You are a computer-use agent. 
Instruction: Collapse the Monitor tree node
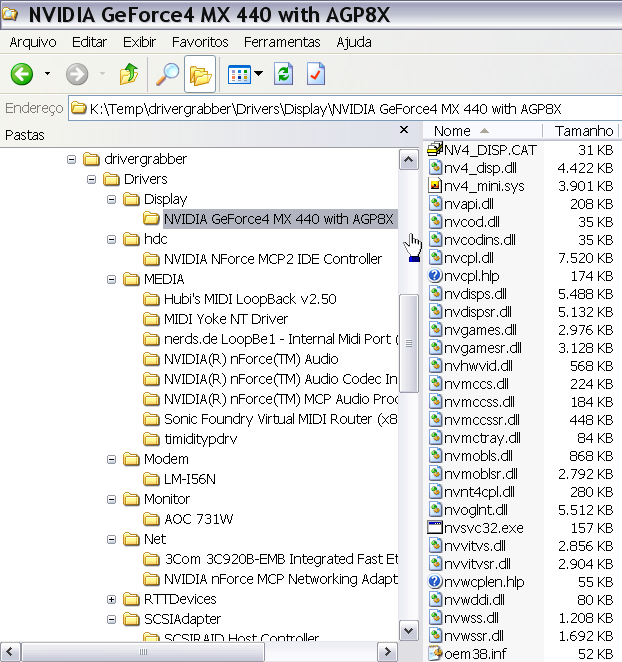pyautogui.click(x=111, y=499)
